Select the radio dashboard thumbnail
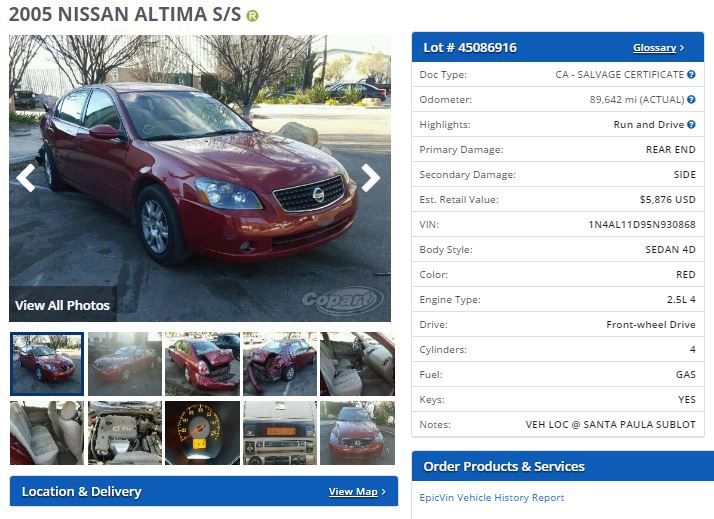 pos(280,433)
